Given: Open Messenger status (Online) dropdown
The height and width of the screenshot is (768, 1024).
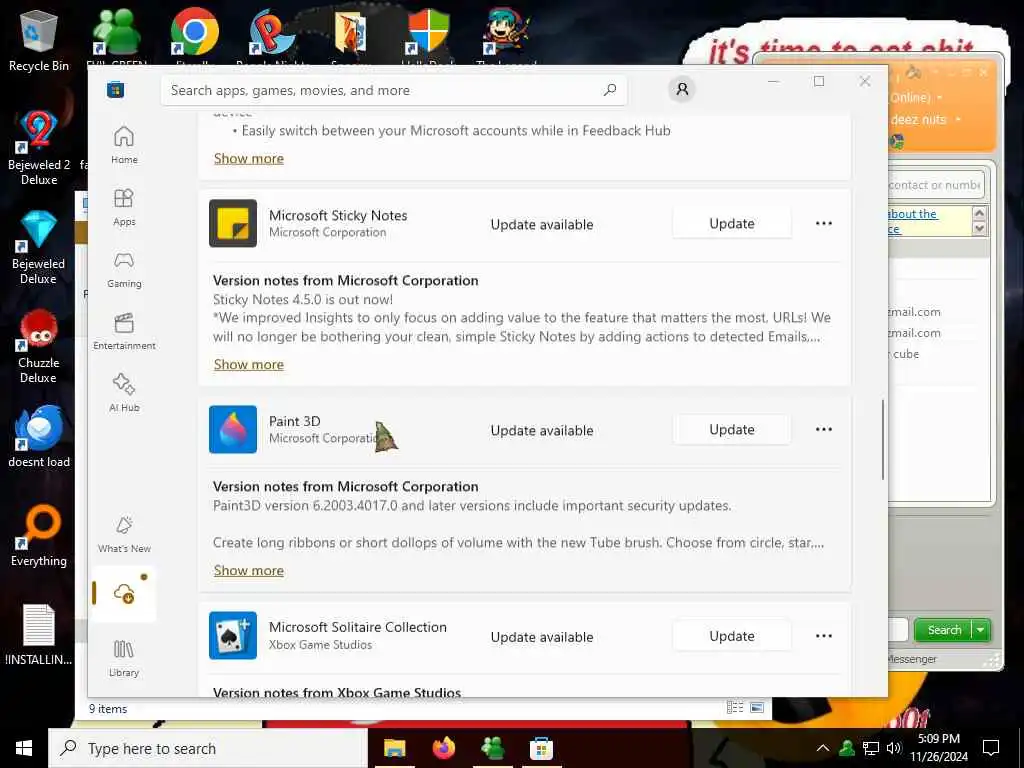Looking at the screenshot, I should pos(940,98).
